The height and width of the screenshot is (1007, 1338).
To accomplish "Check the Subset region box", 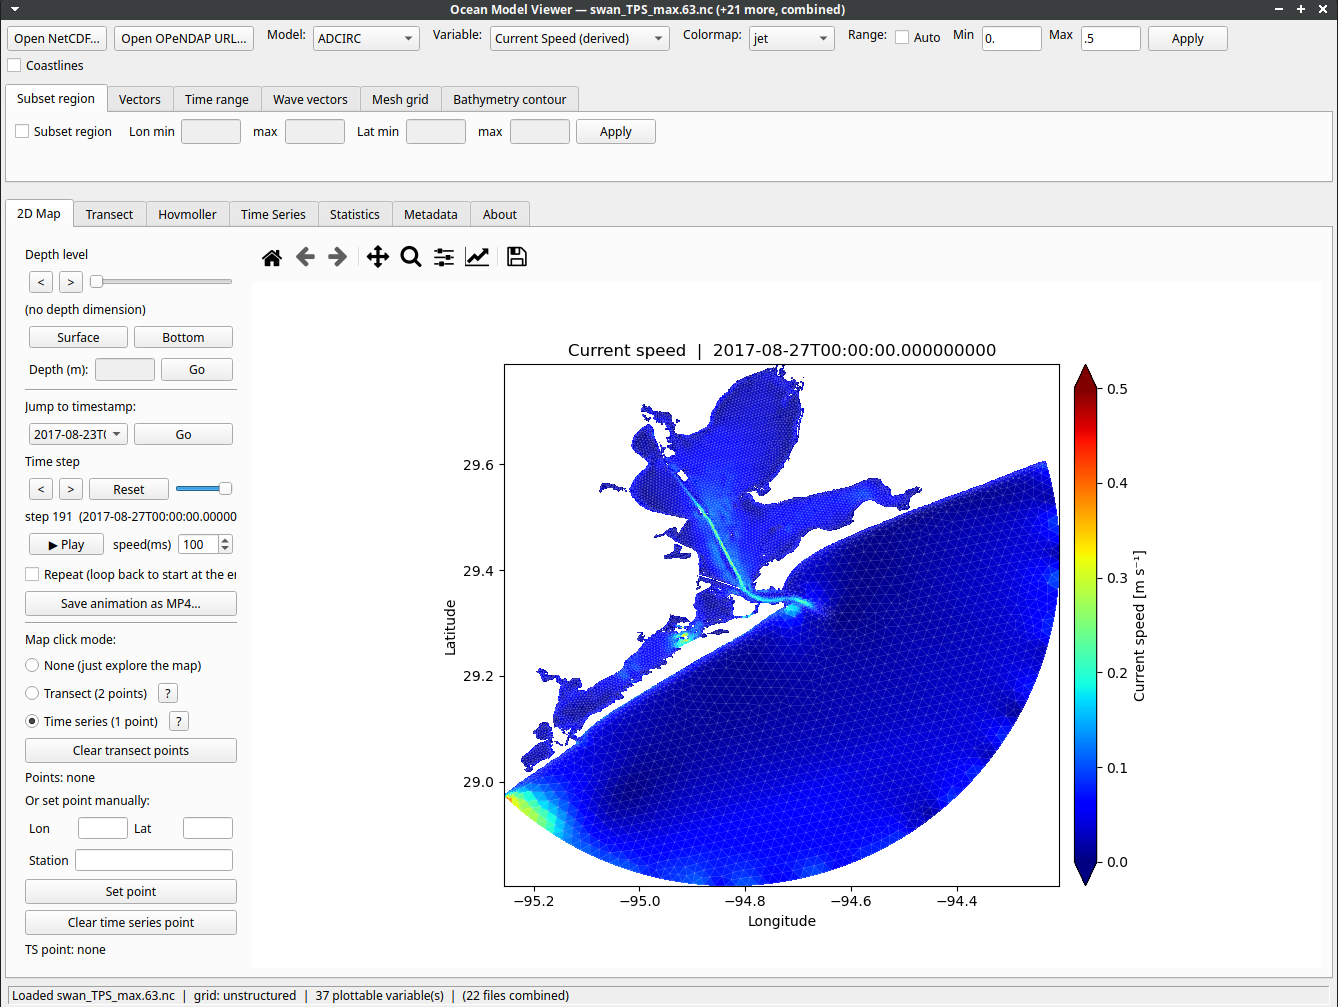I will point(22,131).
